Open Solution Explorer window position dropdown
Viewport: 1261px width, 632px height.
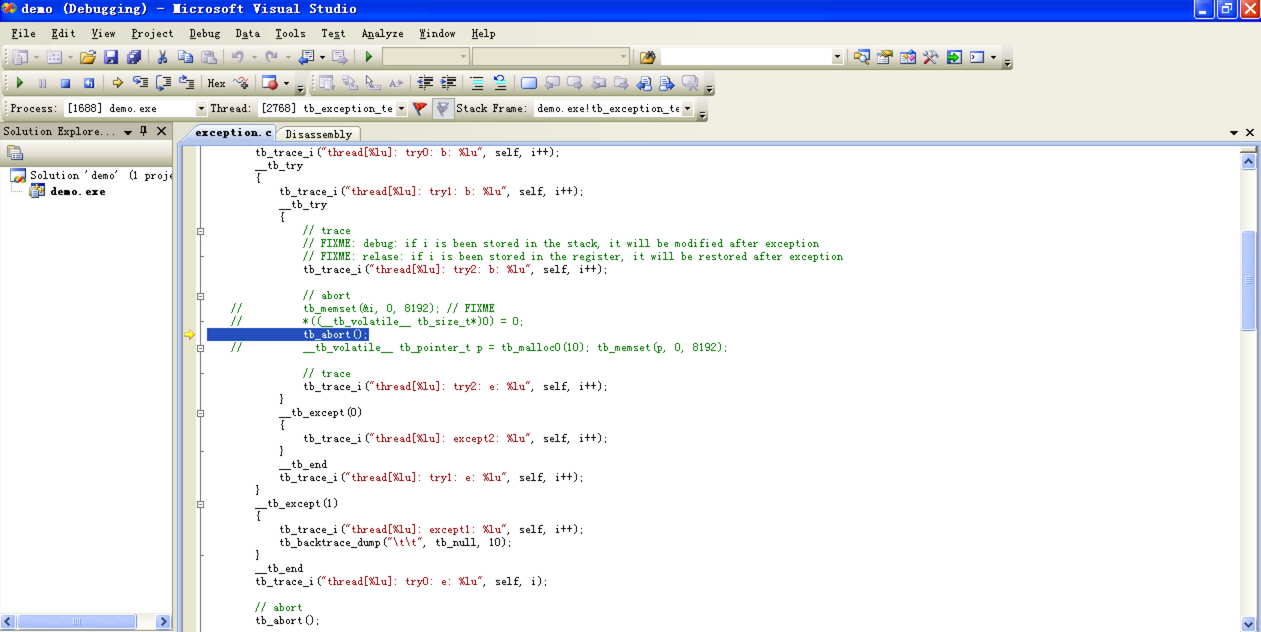point(128,132)
